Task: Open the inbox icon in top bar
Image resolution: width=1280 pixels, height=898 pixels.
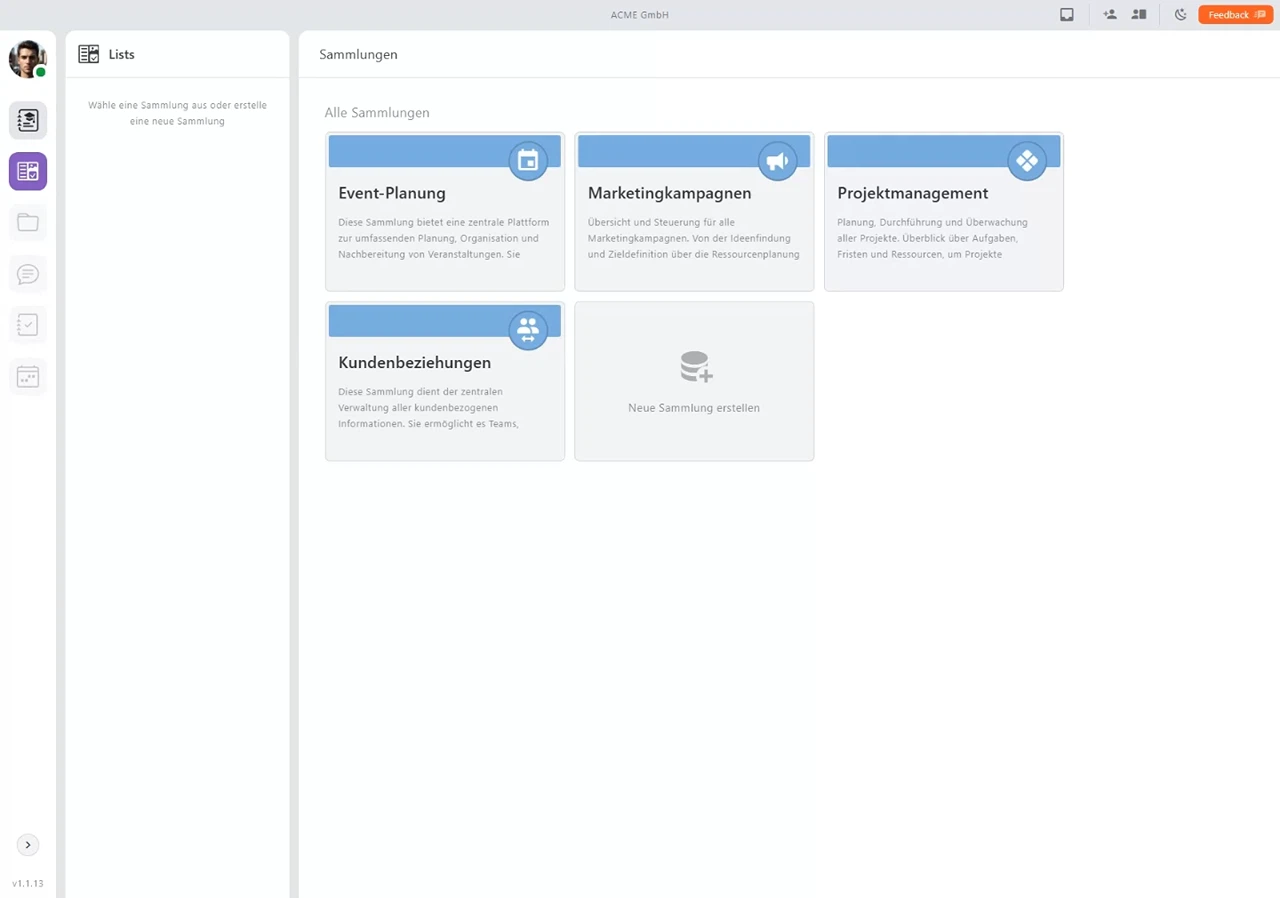Action: tap(1067, 15)
